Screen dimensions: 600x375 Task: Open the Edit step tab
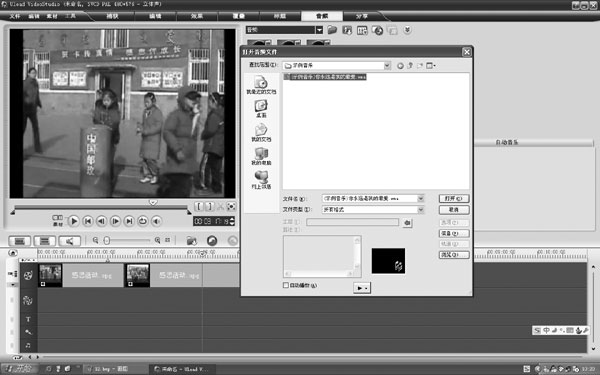pos(155,16)
